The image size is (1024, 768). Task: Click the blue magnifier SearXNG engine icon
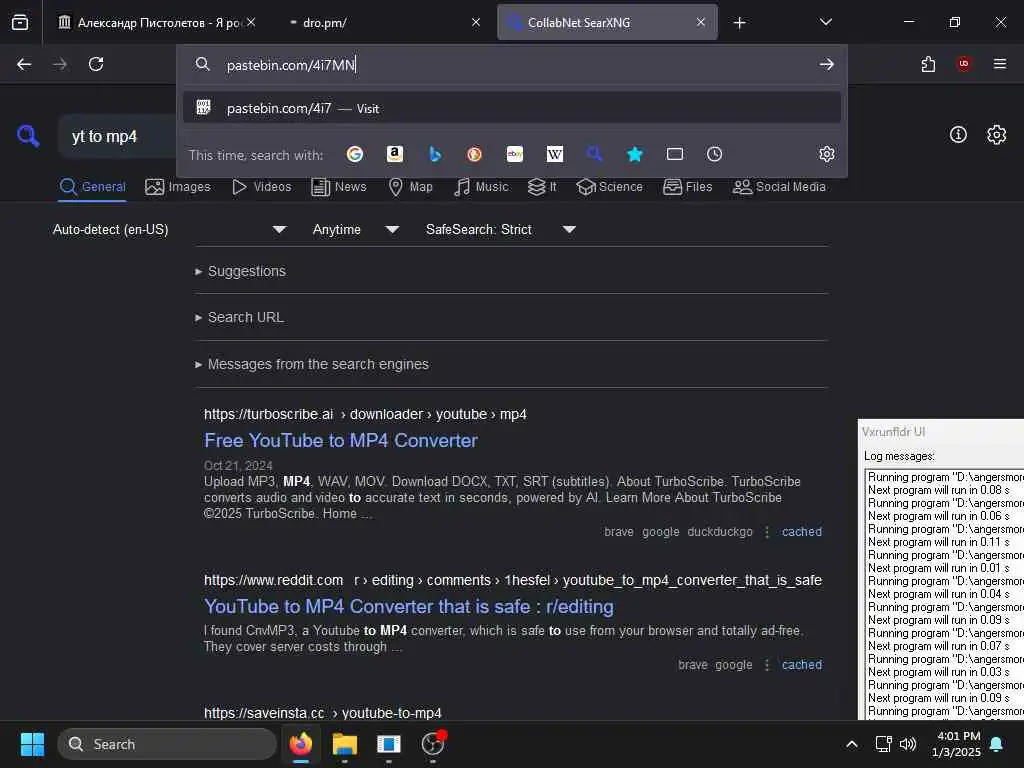pos(594,154)
